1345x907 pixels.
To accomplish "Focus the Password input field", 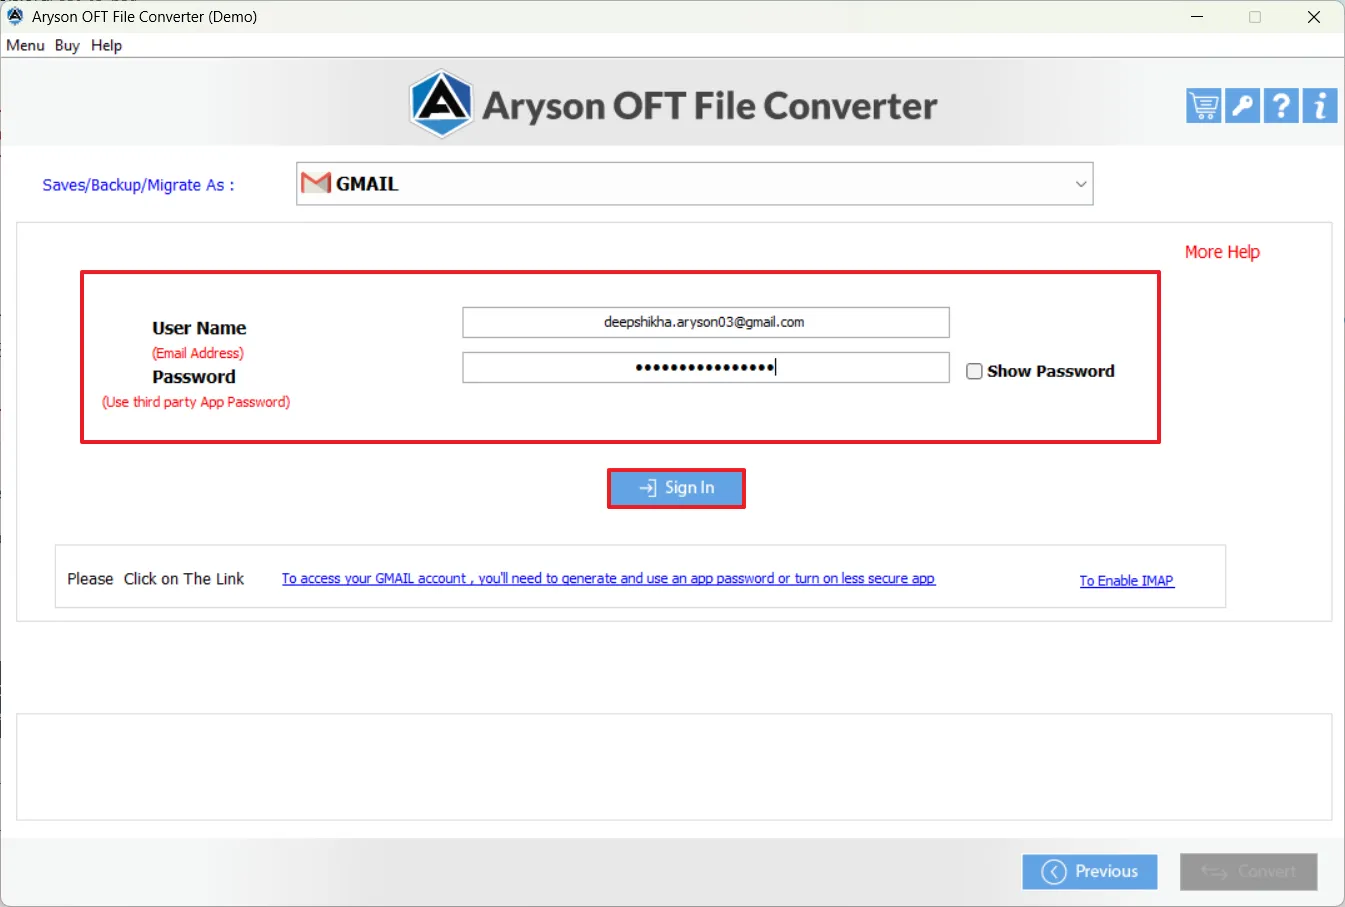I will (705, 368).
